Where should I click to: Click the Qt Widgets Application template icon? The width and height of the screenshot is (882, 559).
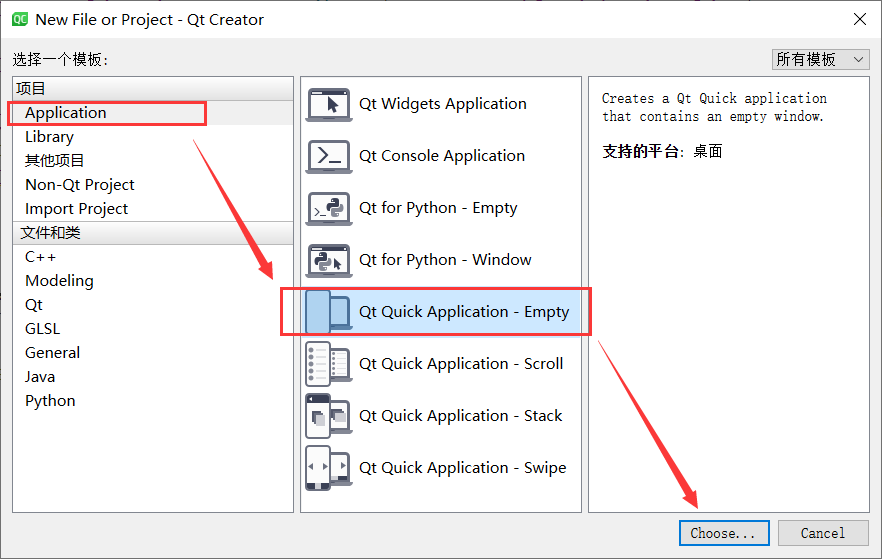pos(329,105)
